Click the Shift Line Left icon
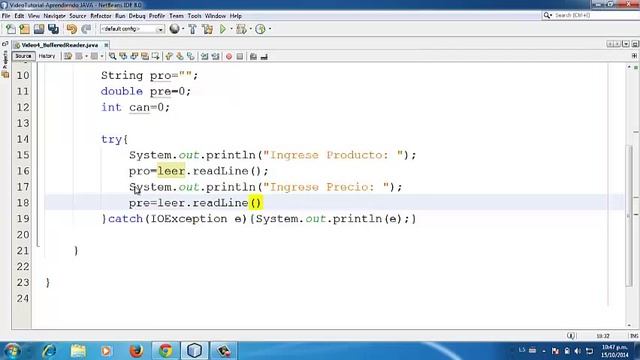This screenshot has width=640, height=360. (x=204, y=56)
